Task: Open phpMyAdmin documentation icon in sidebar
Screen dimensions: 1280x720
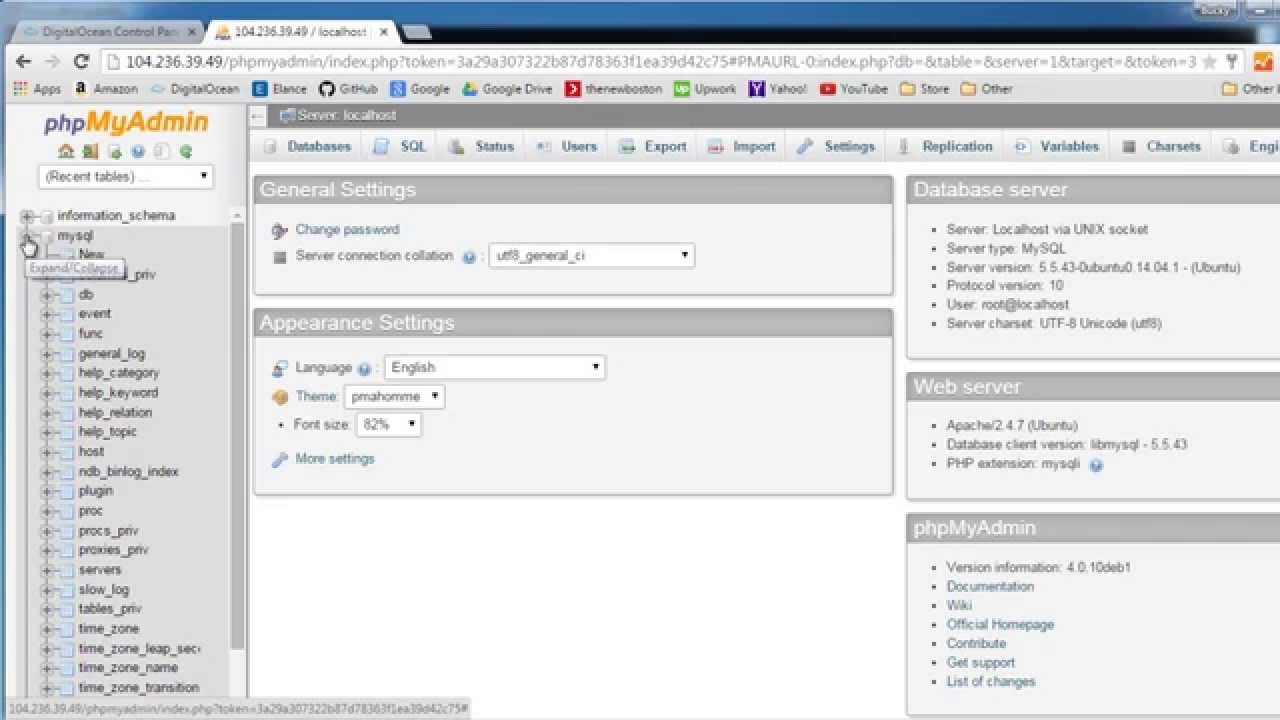Action: click(138, 152)
